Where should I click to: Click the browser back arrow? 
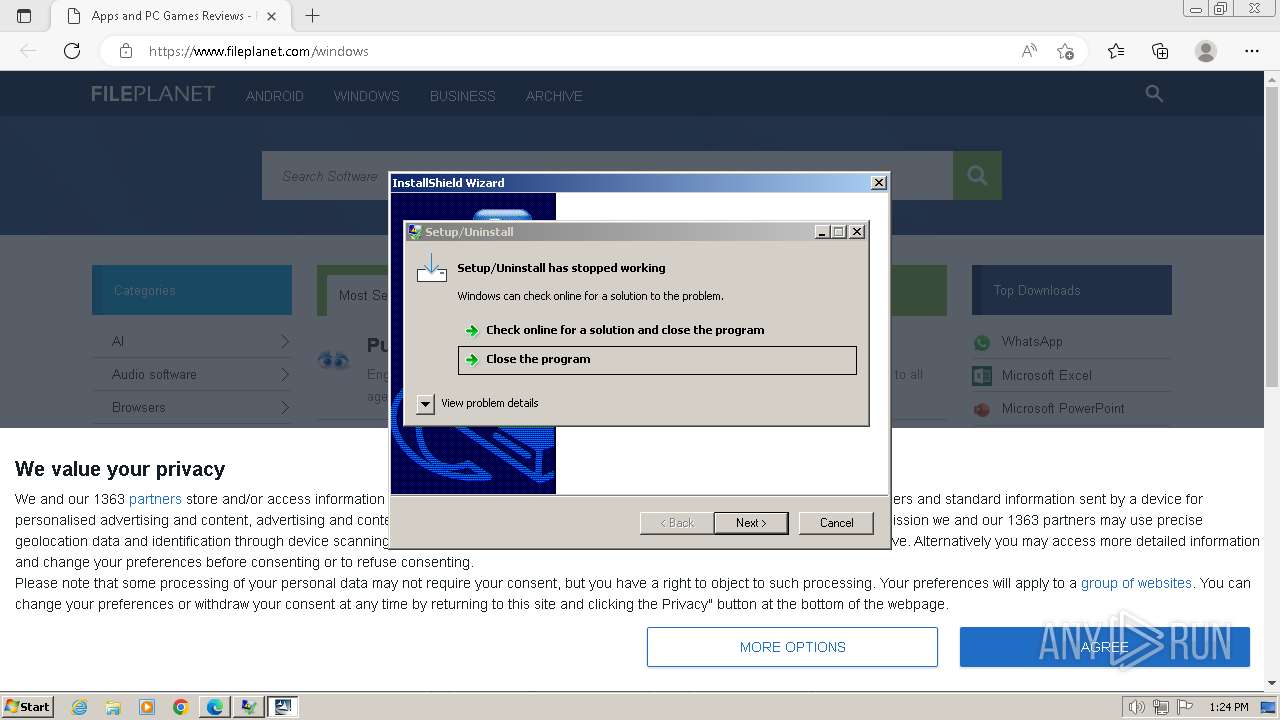pyautogui.click(x=28, y=51)
